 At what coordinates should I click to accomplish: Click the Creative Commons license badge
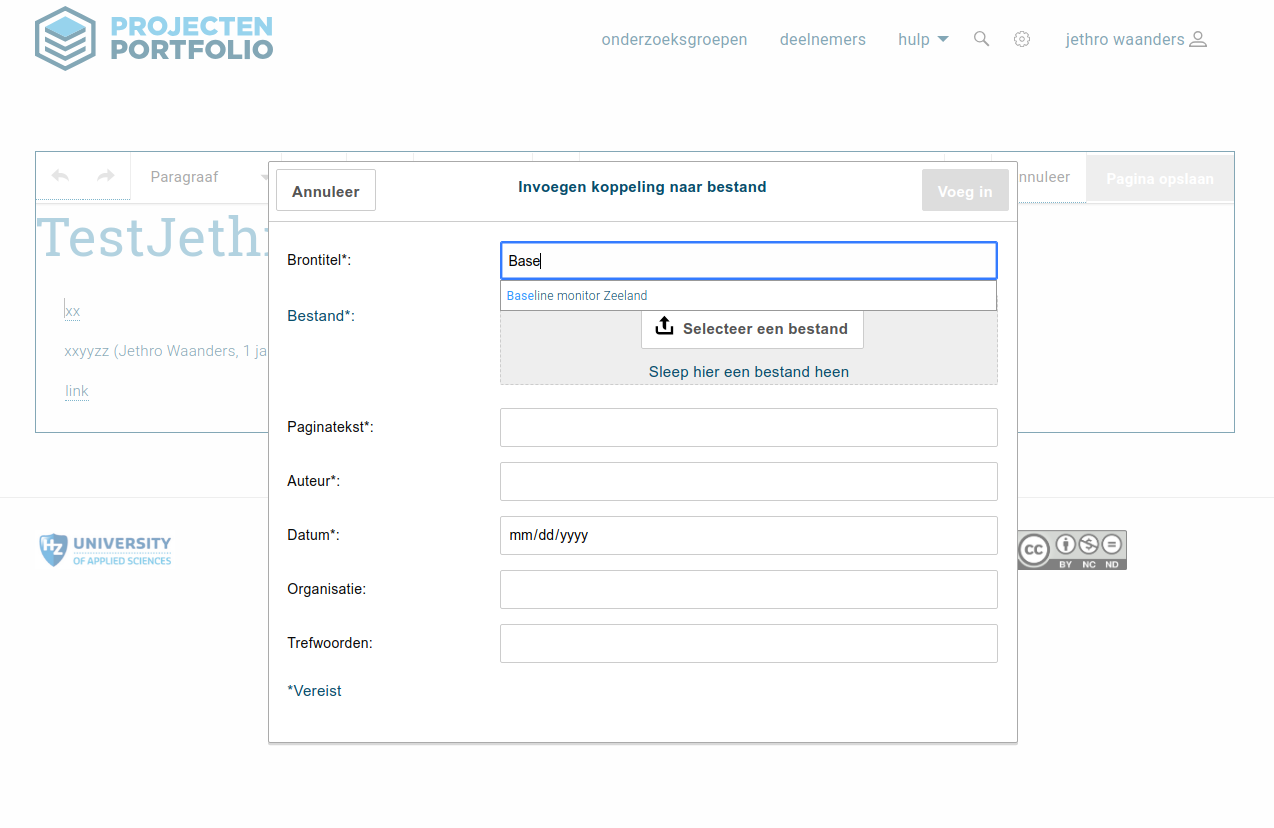1072,550
